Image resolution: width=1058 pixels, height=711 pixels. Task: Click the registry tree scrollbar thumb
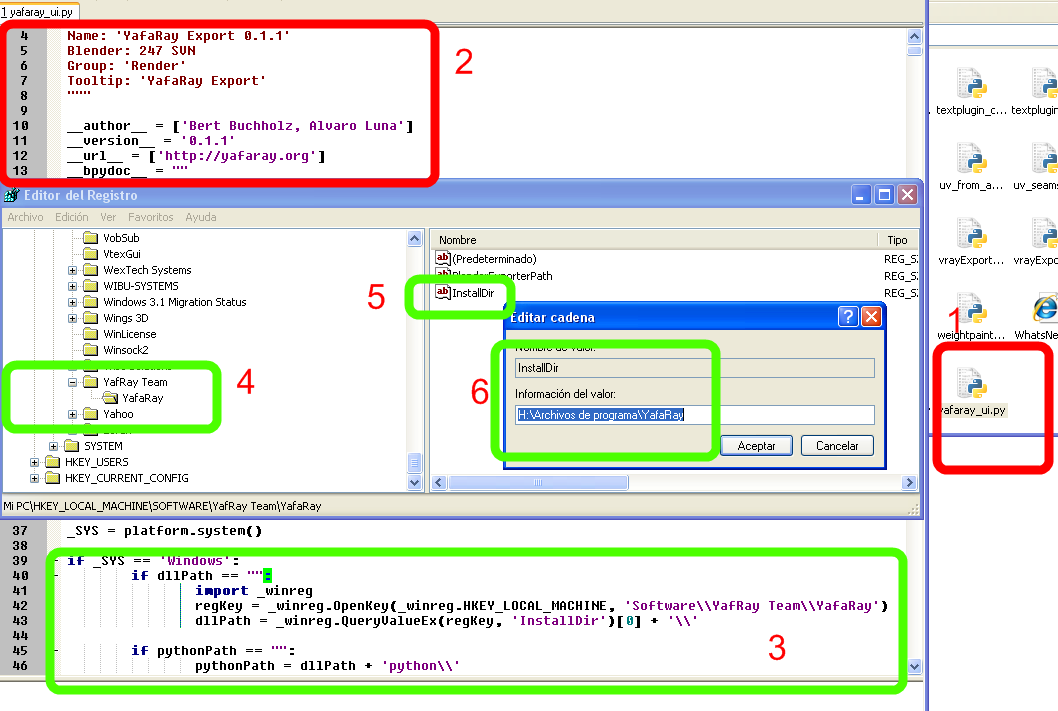414,462
